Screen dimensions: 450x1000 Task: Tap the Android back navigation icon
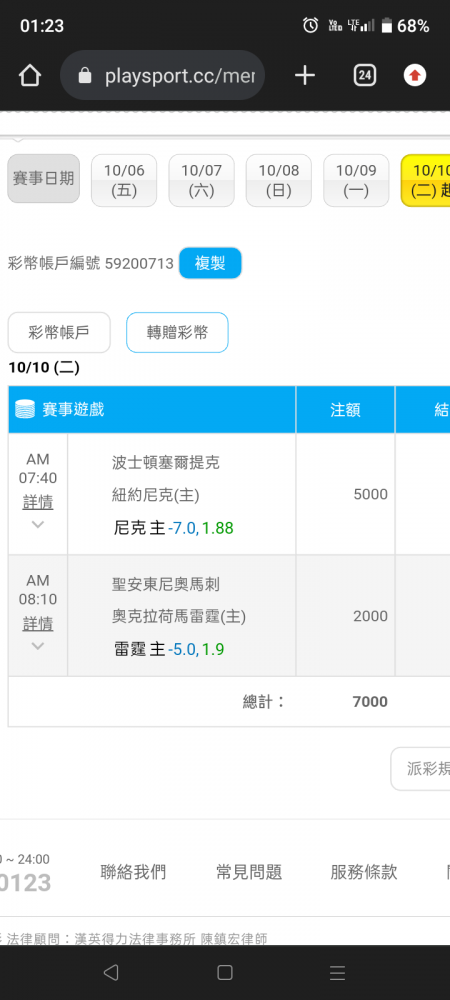111,972
